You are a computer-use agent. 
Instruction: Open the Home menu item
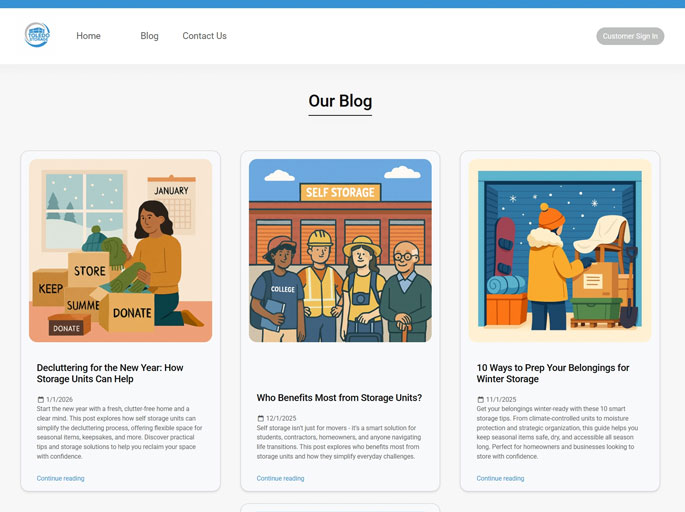click(x=88, y=36)
